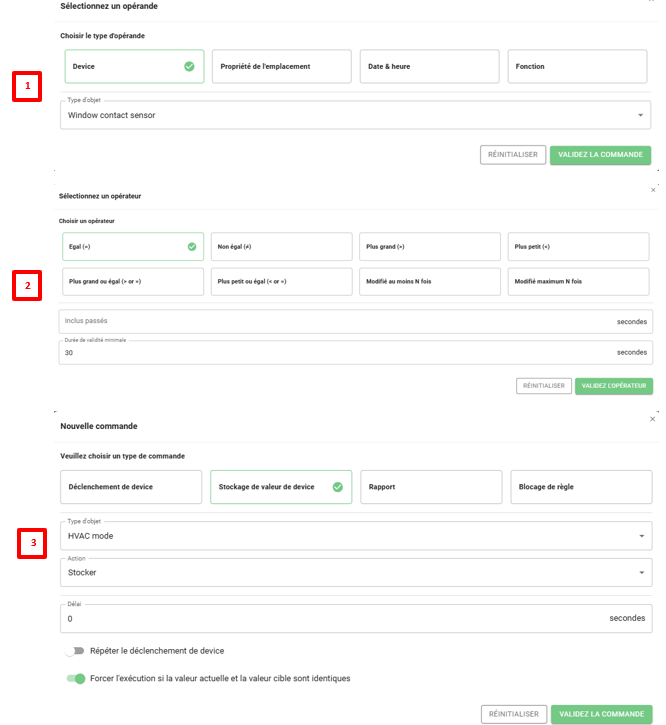Close the Nouvelle commande panel
The height and width of the screenshot is (725, 666).
653,419
